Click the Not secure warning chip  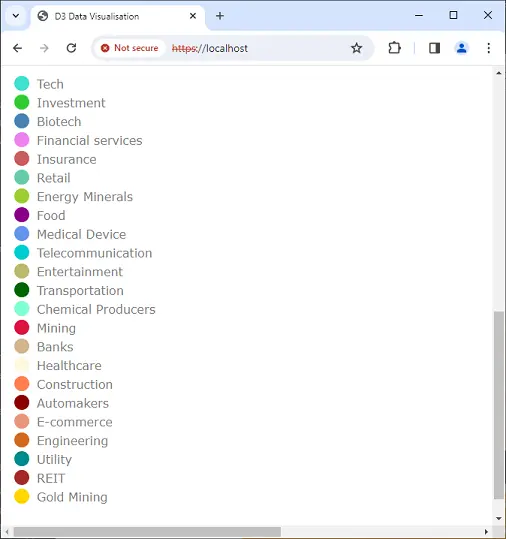[x=130, y=48]
